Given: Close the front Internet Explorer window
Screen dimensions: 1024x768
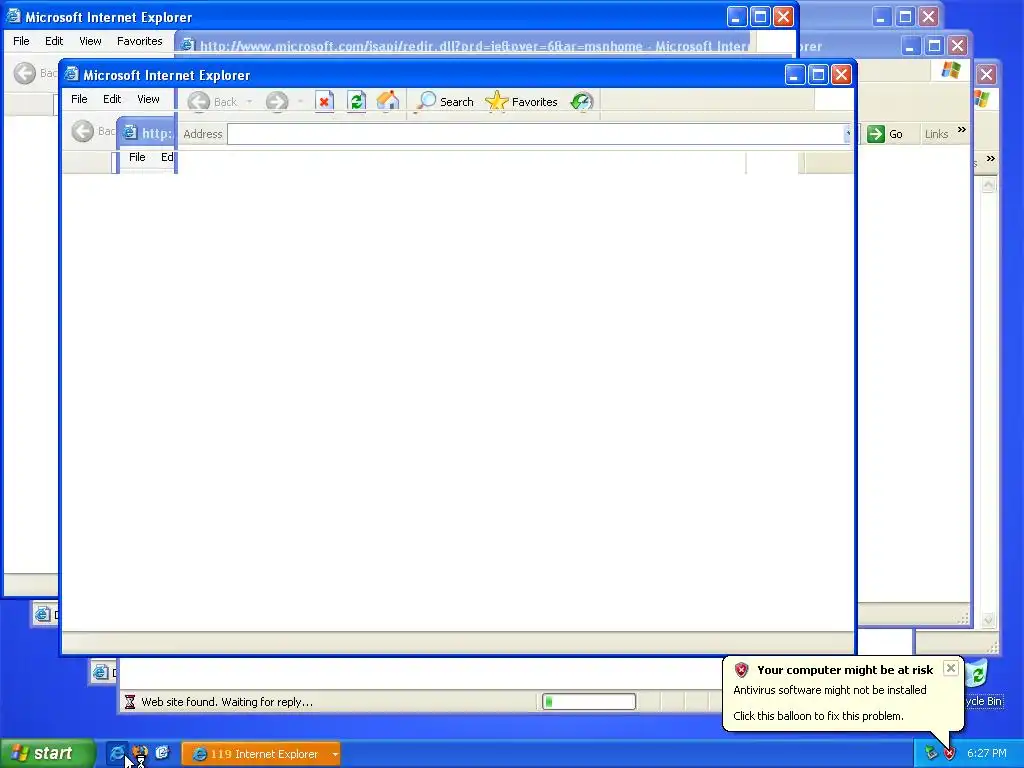Looking at the screenshot, I should (x=841, y=75).
